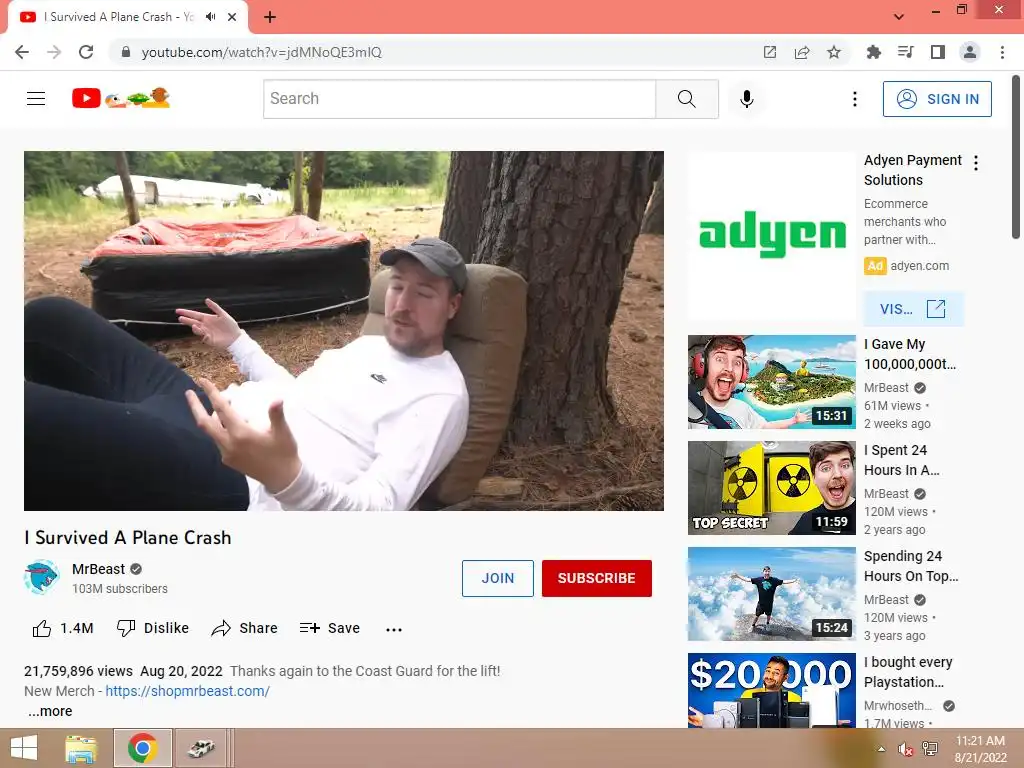Start voice search with the microphone
The image size is (1024, 768).
tap(747, 99)
